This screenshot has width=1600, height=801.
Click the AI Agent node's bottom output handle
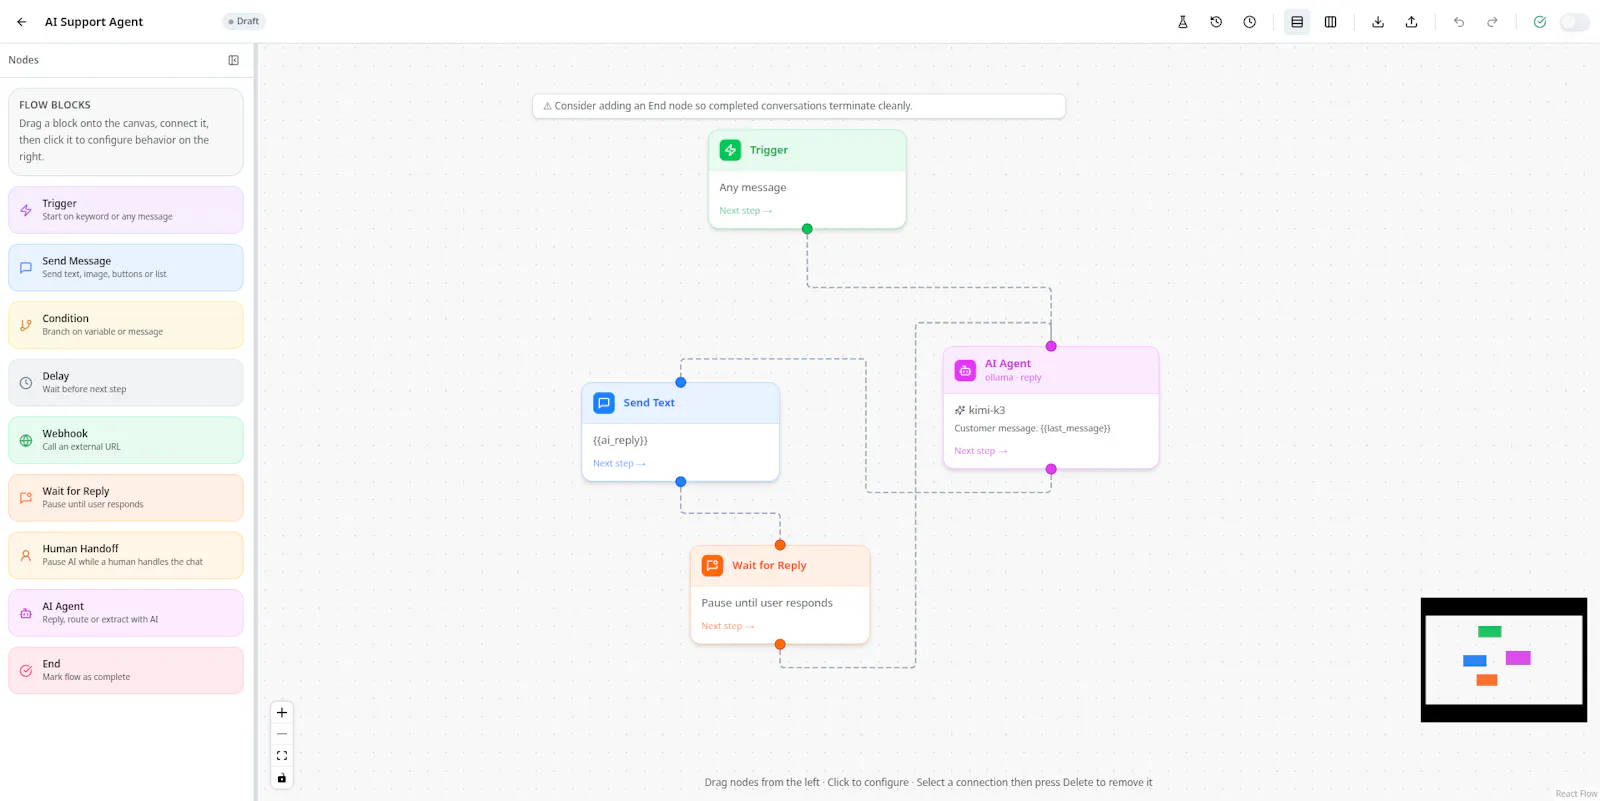coord(1051,469)
